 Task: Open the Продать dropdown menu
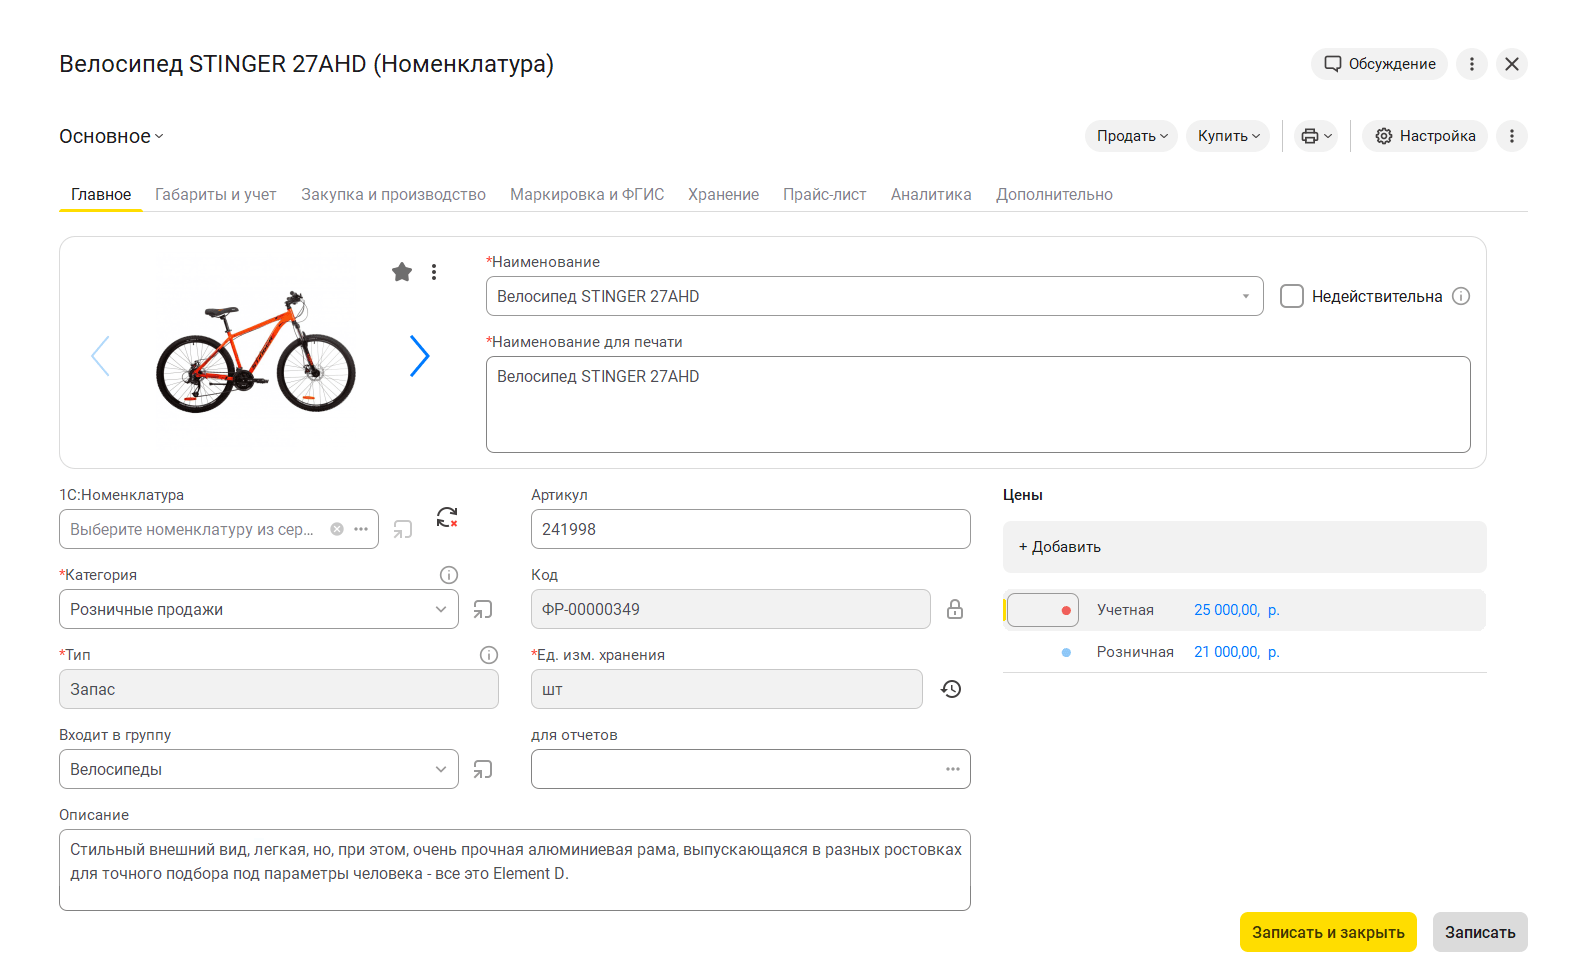[1131, 136]
